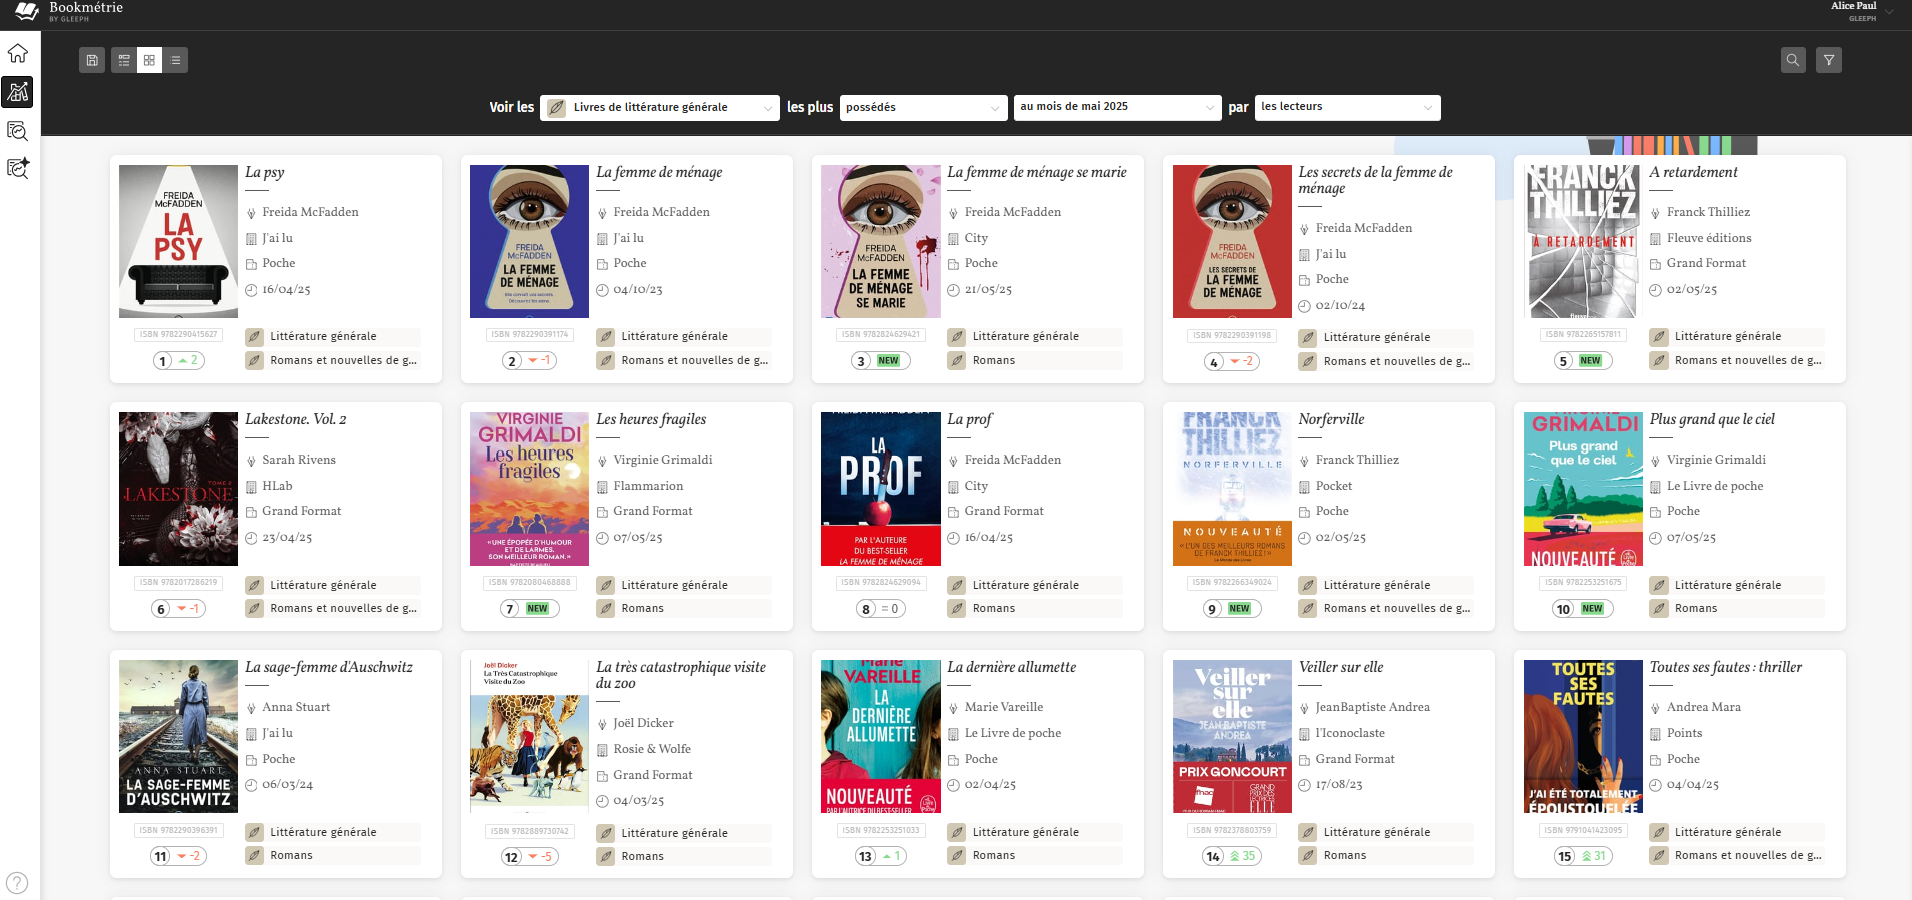Select publisher HLab
Image resolution: width=1912 pixels, height=900 pixels.
coord(277,486)
